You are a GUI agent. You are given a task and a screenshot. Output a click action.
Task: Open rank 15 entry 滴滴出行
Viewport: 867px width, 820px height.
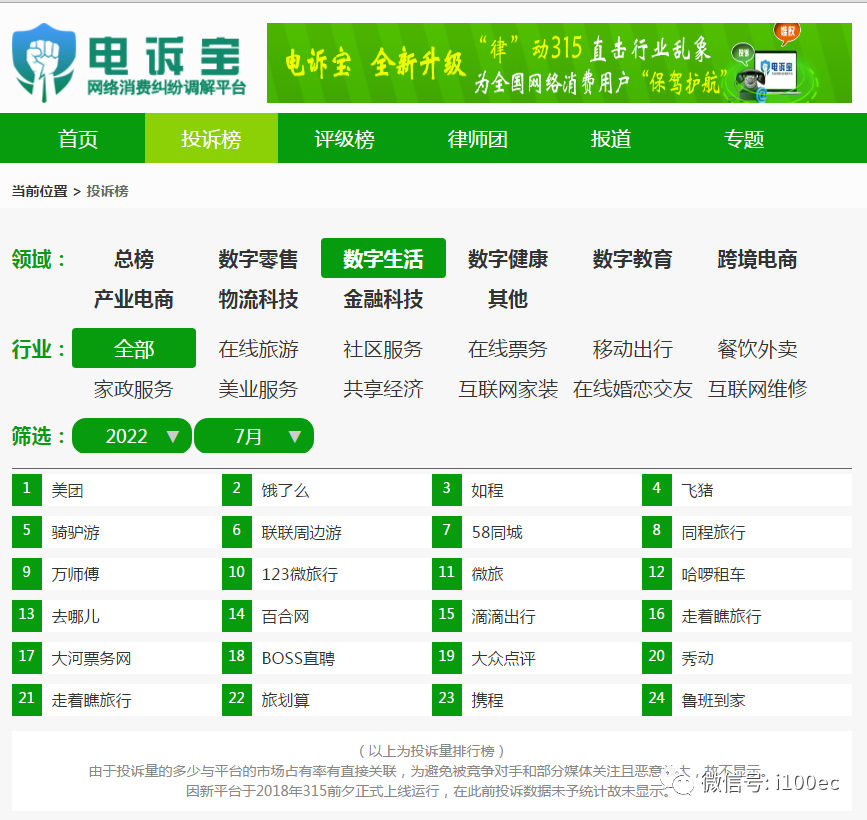click(503, 617)
